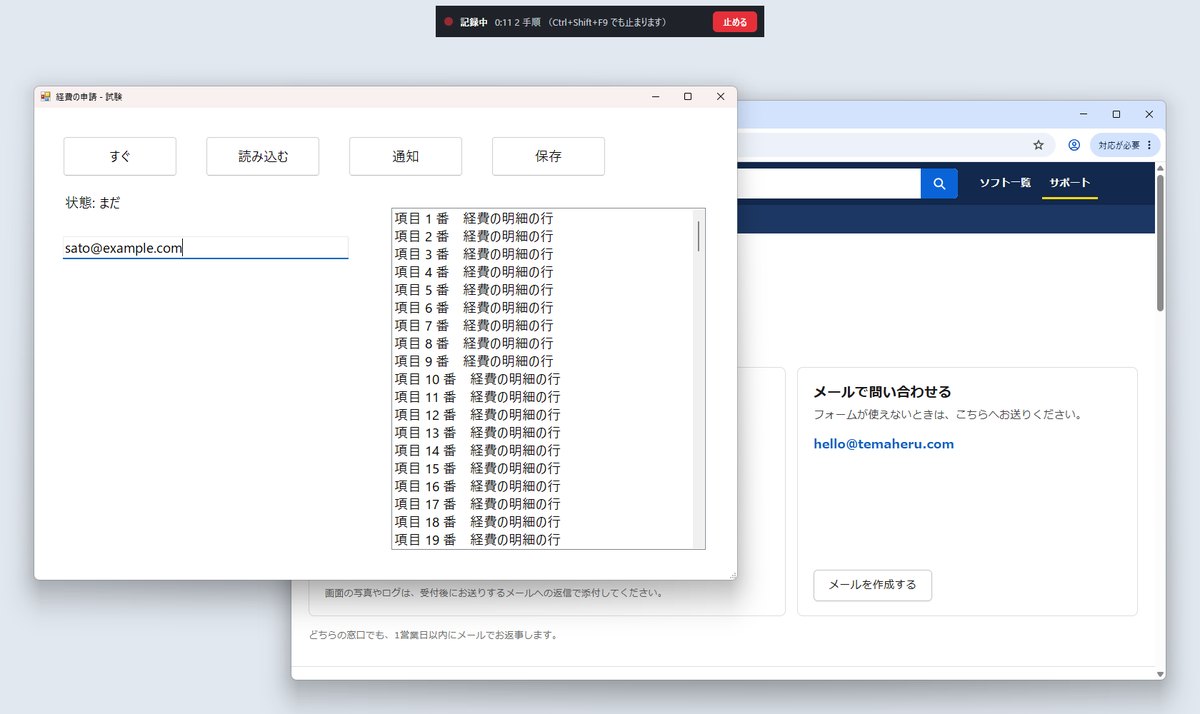
Task: Select list row 項目 2 番
Action: (541, 236)
